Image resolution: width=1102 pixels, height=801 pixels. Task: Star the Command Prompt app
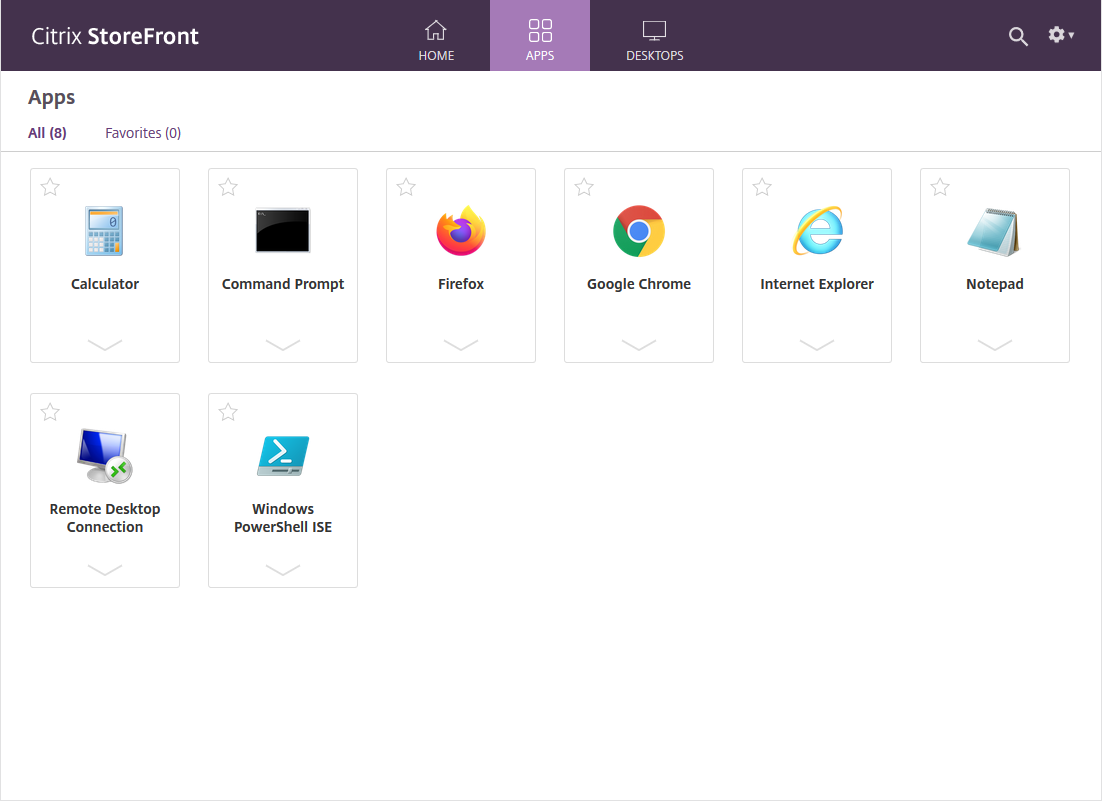click(x=228, y=188)
